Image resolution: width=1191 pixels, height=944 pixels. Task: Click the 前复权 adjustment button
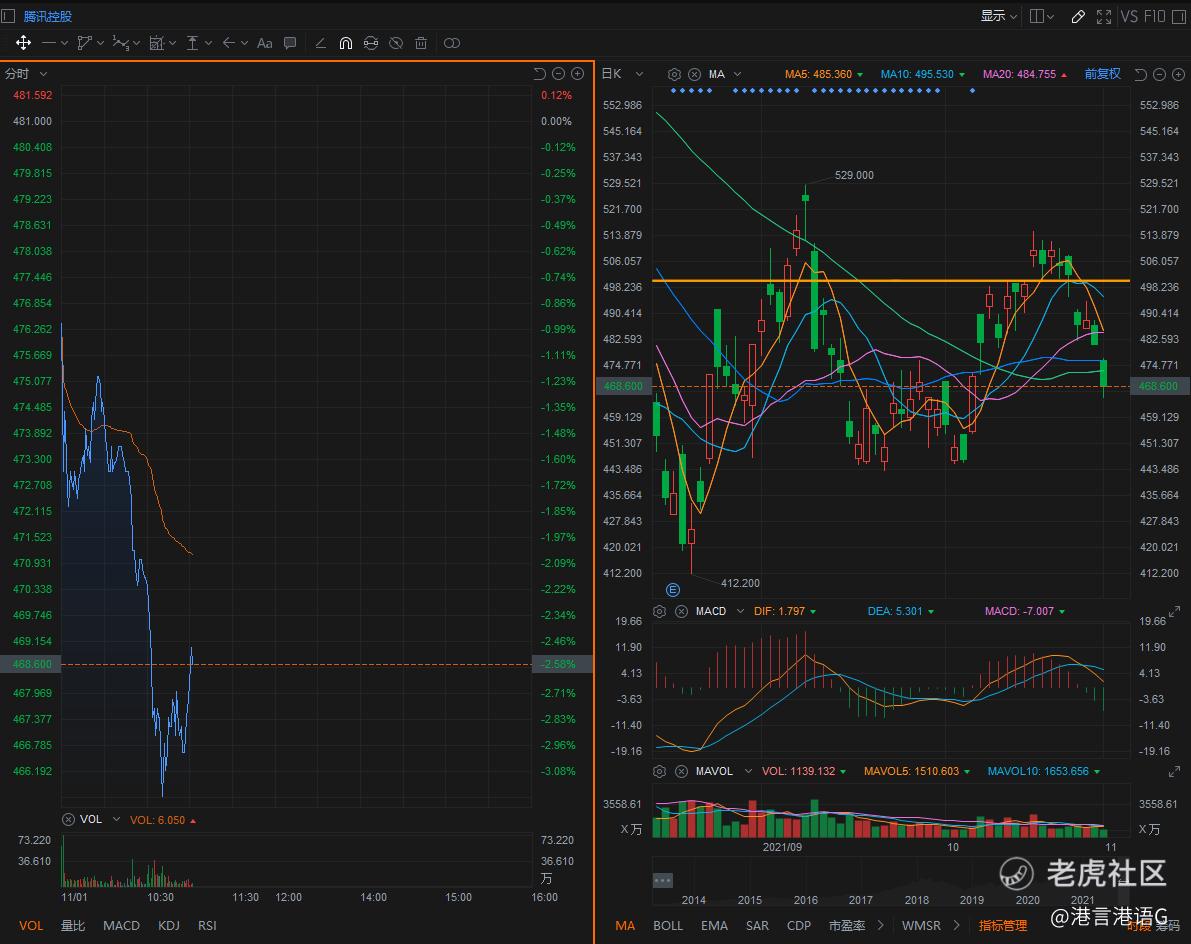tap(1102, 74)
